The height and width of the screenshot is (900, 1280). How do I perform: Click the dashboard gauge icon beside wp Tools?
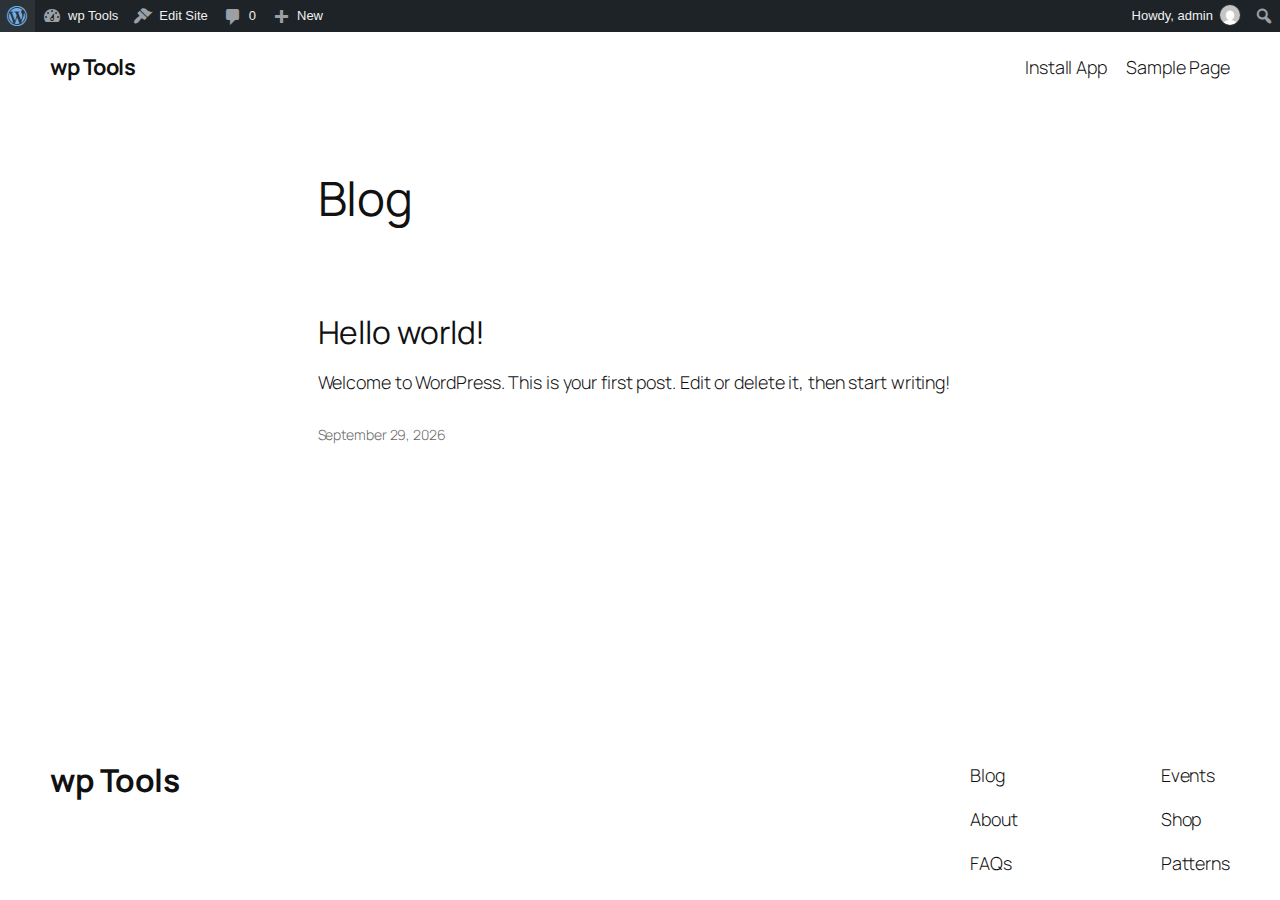click(52, 16)
